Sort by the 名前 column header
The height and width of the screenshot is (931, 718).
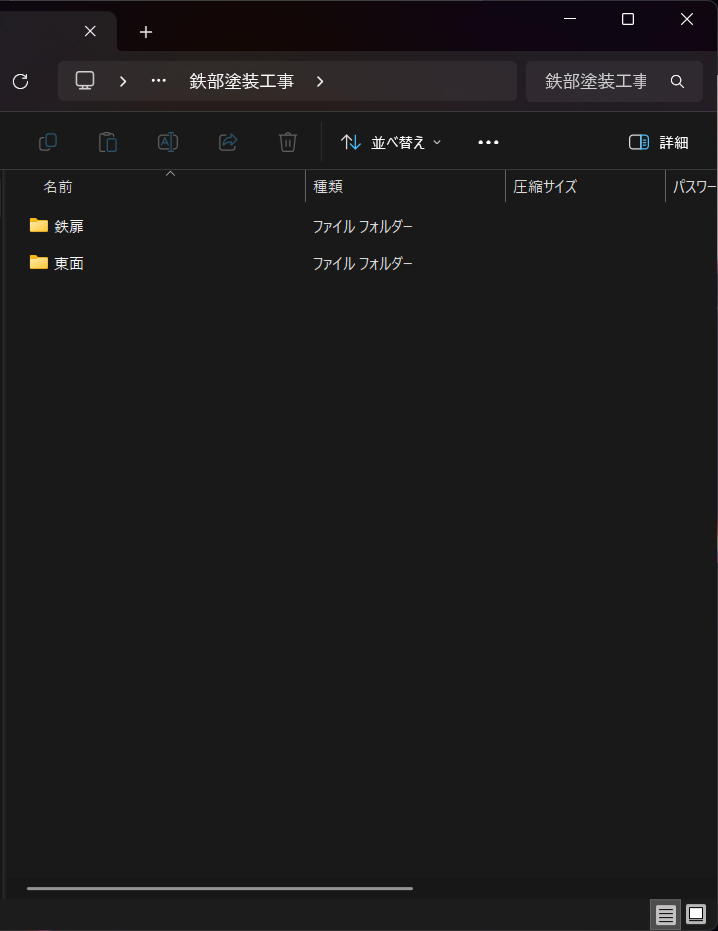click(58, 187)
